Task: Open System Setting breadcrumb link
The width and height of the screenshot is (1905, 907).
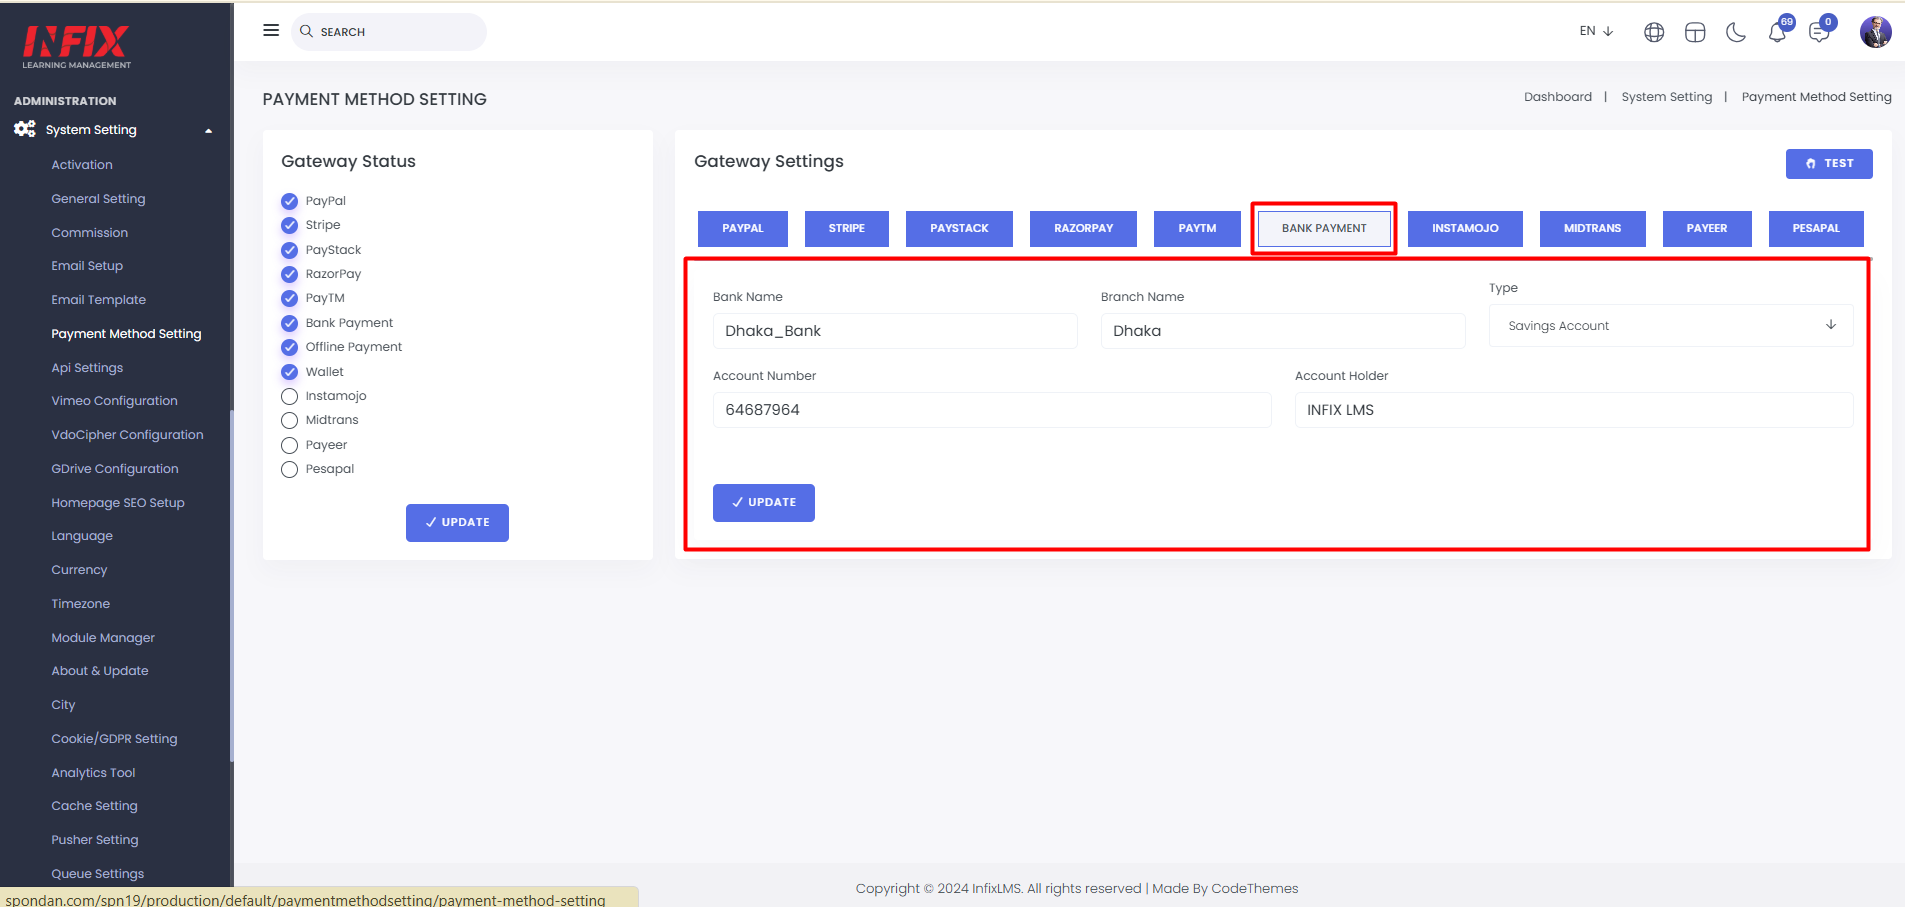Action: 1667,97
